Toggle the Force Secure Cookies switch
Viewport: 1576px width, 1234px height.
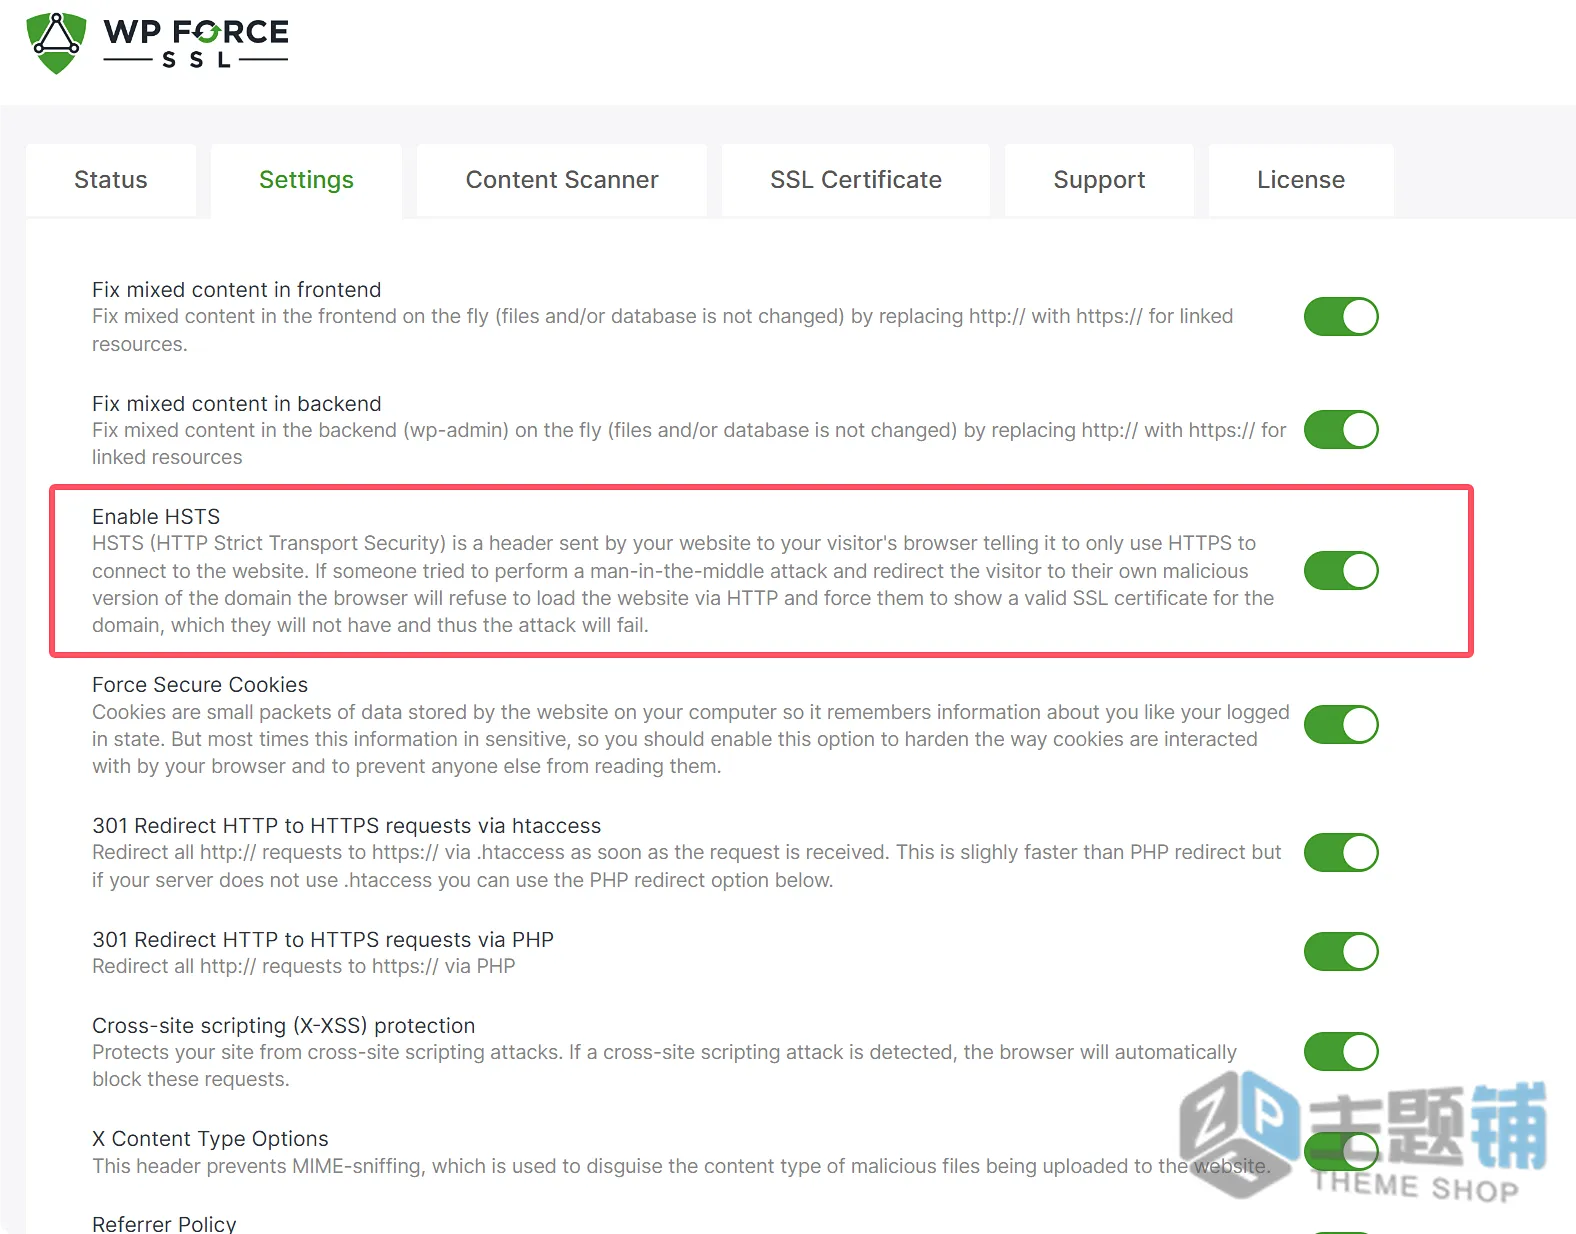coord(1341,725)
